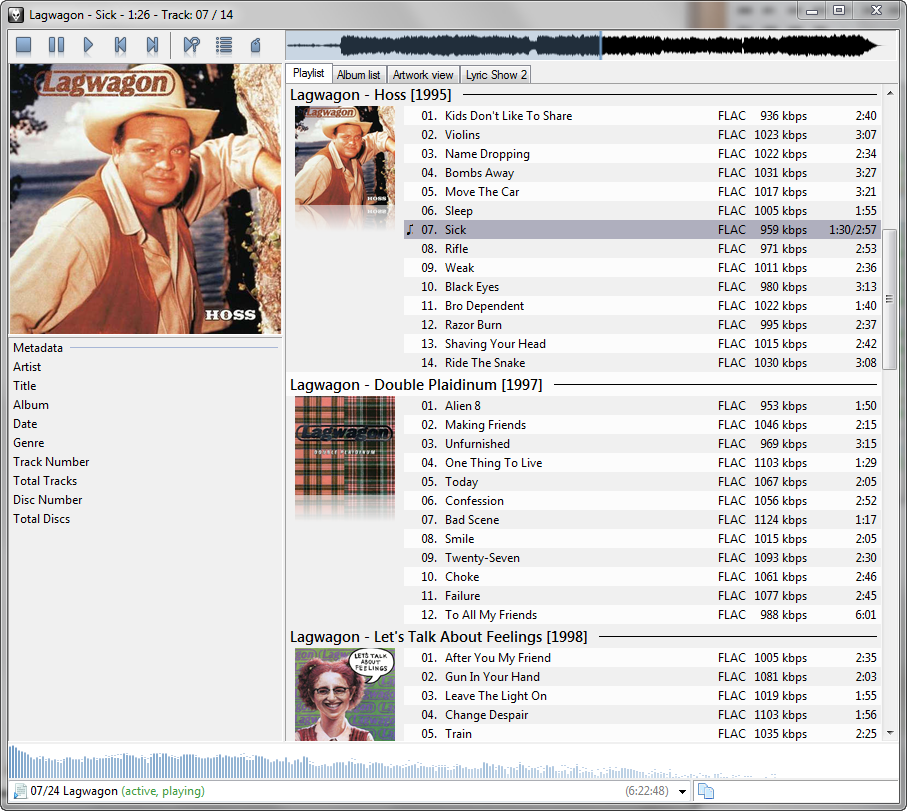This screenshot has height=811, width=907.
Task: Select the track Violins
Action: tap(642, 135)
